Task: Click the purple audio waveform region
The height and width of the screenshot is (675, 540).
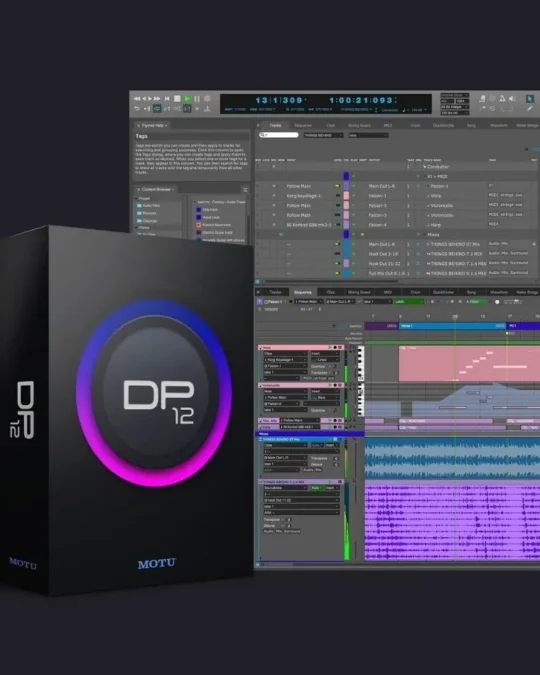Action: [x=452, y=522]
